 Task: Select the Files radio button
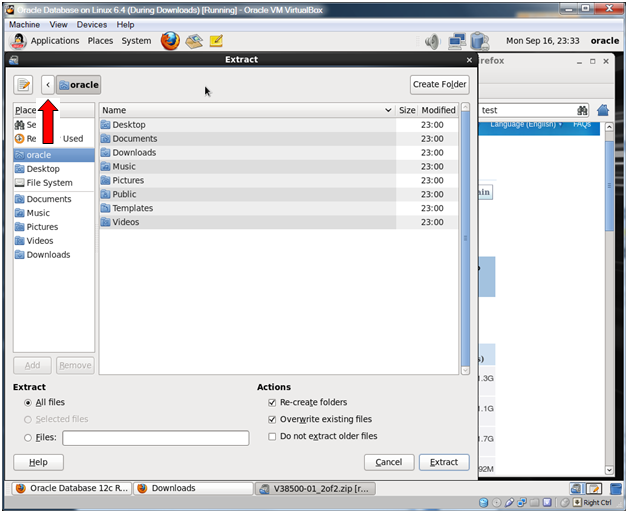(x=27, y=437)
